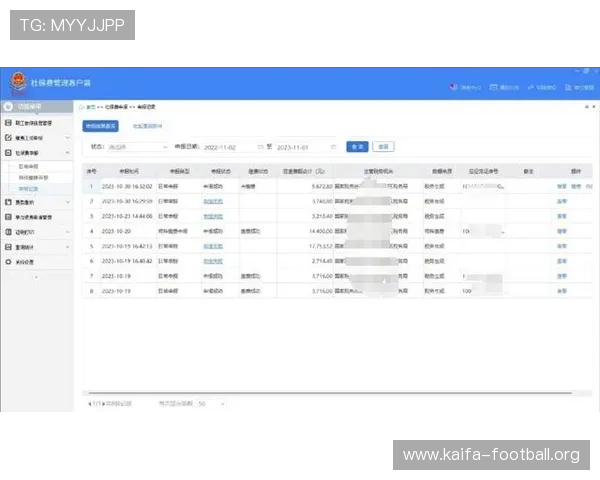Click the horizontal scrollbar below the table
This screenshot has width=600, height=480.
click(330, 393)
